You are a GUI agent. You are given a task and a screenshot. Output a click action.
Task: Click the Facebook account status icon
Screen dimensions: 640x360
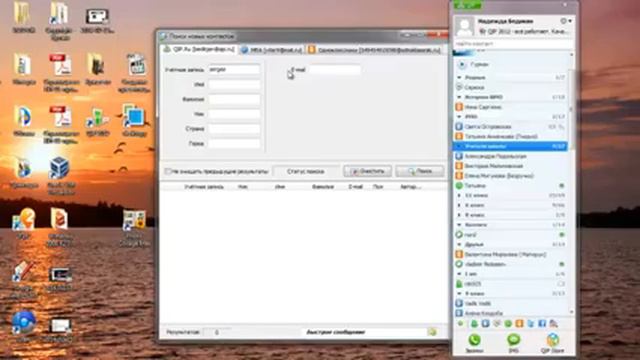pos(542,324)
